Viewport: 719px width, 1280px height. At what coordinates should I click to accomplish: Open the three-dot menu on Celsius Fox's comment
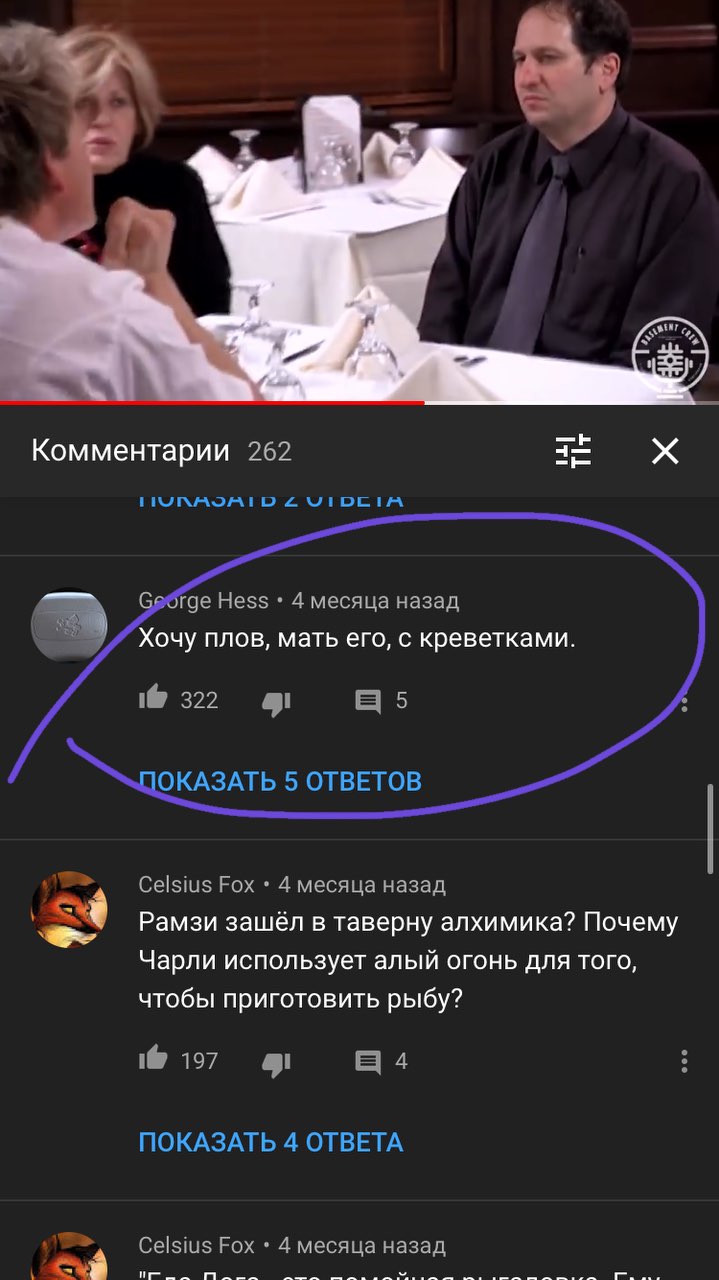click(685, 1061)
